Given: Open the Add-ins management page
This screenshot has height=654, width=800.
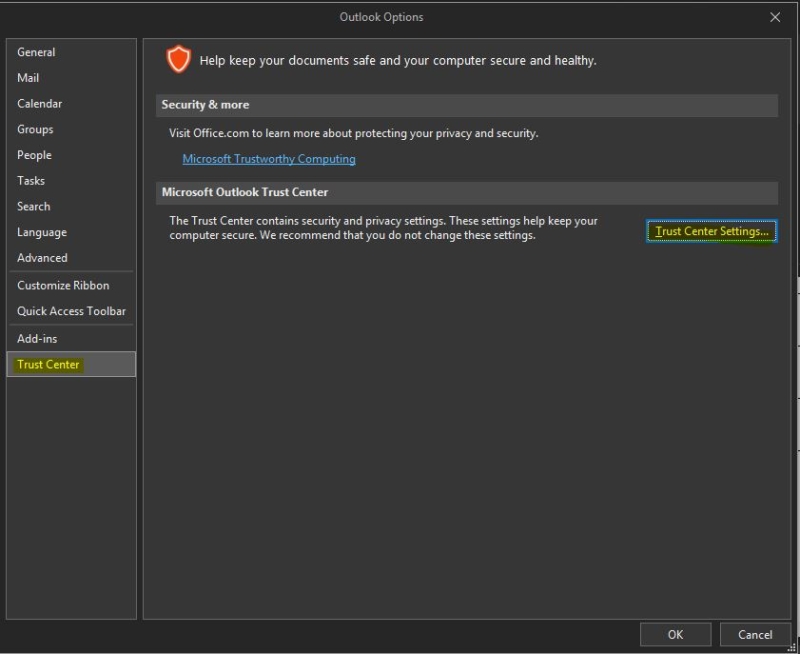Looking at the screenshot, I should pos(36,338).
